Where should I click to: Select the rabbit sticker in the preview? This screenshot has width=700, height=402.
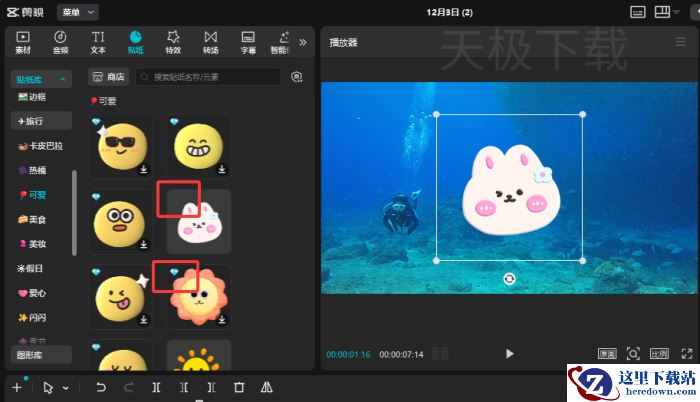[511, 190]
